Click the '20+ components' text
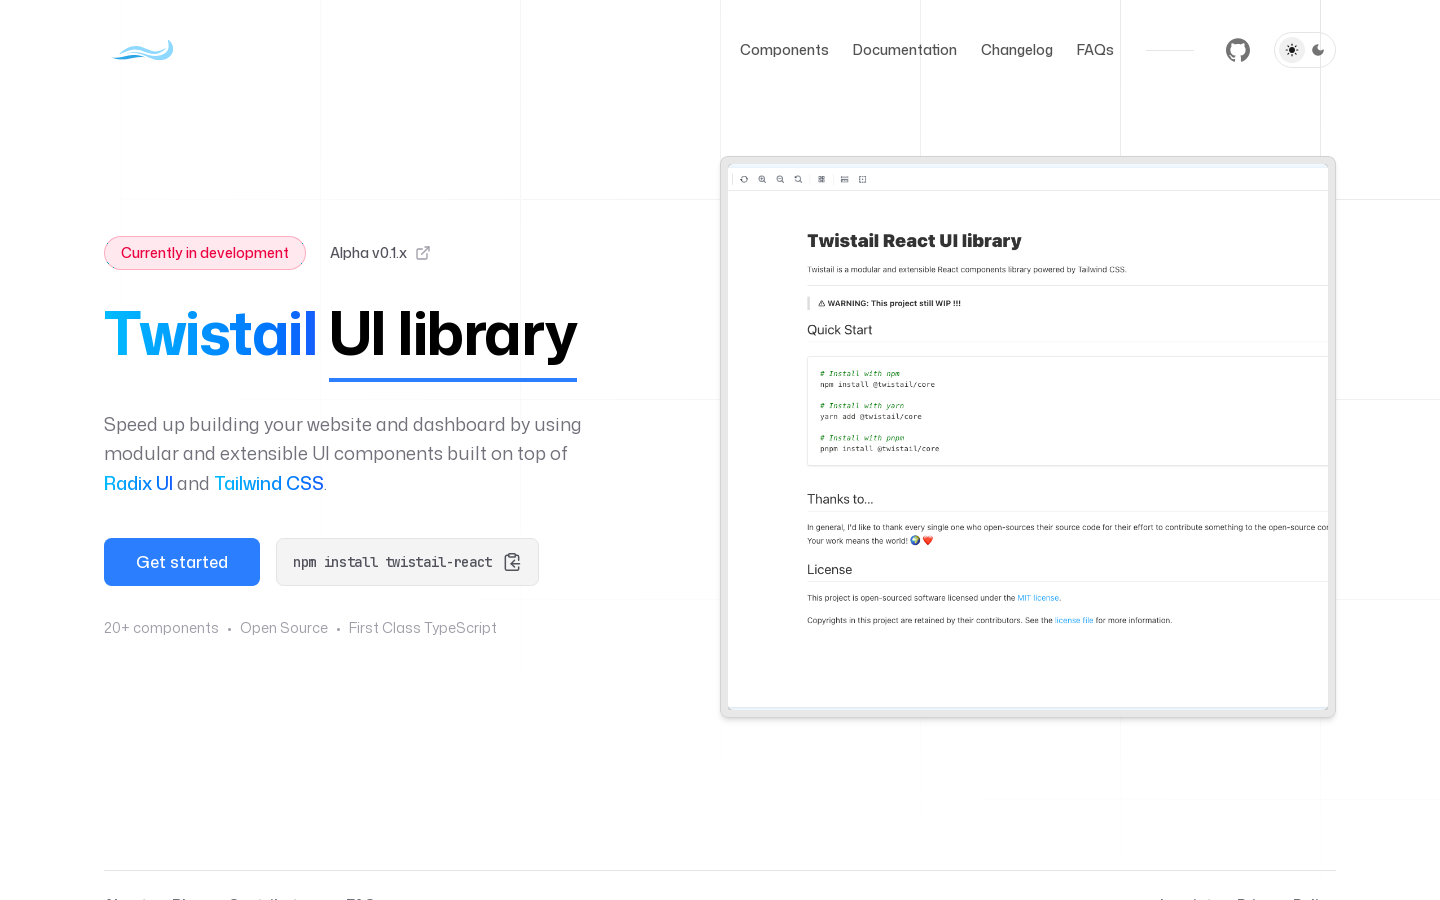This screenshot has height=900, width=1440. click(161, 628)
